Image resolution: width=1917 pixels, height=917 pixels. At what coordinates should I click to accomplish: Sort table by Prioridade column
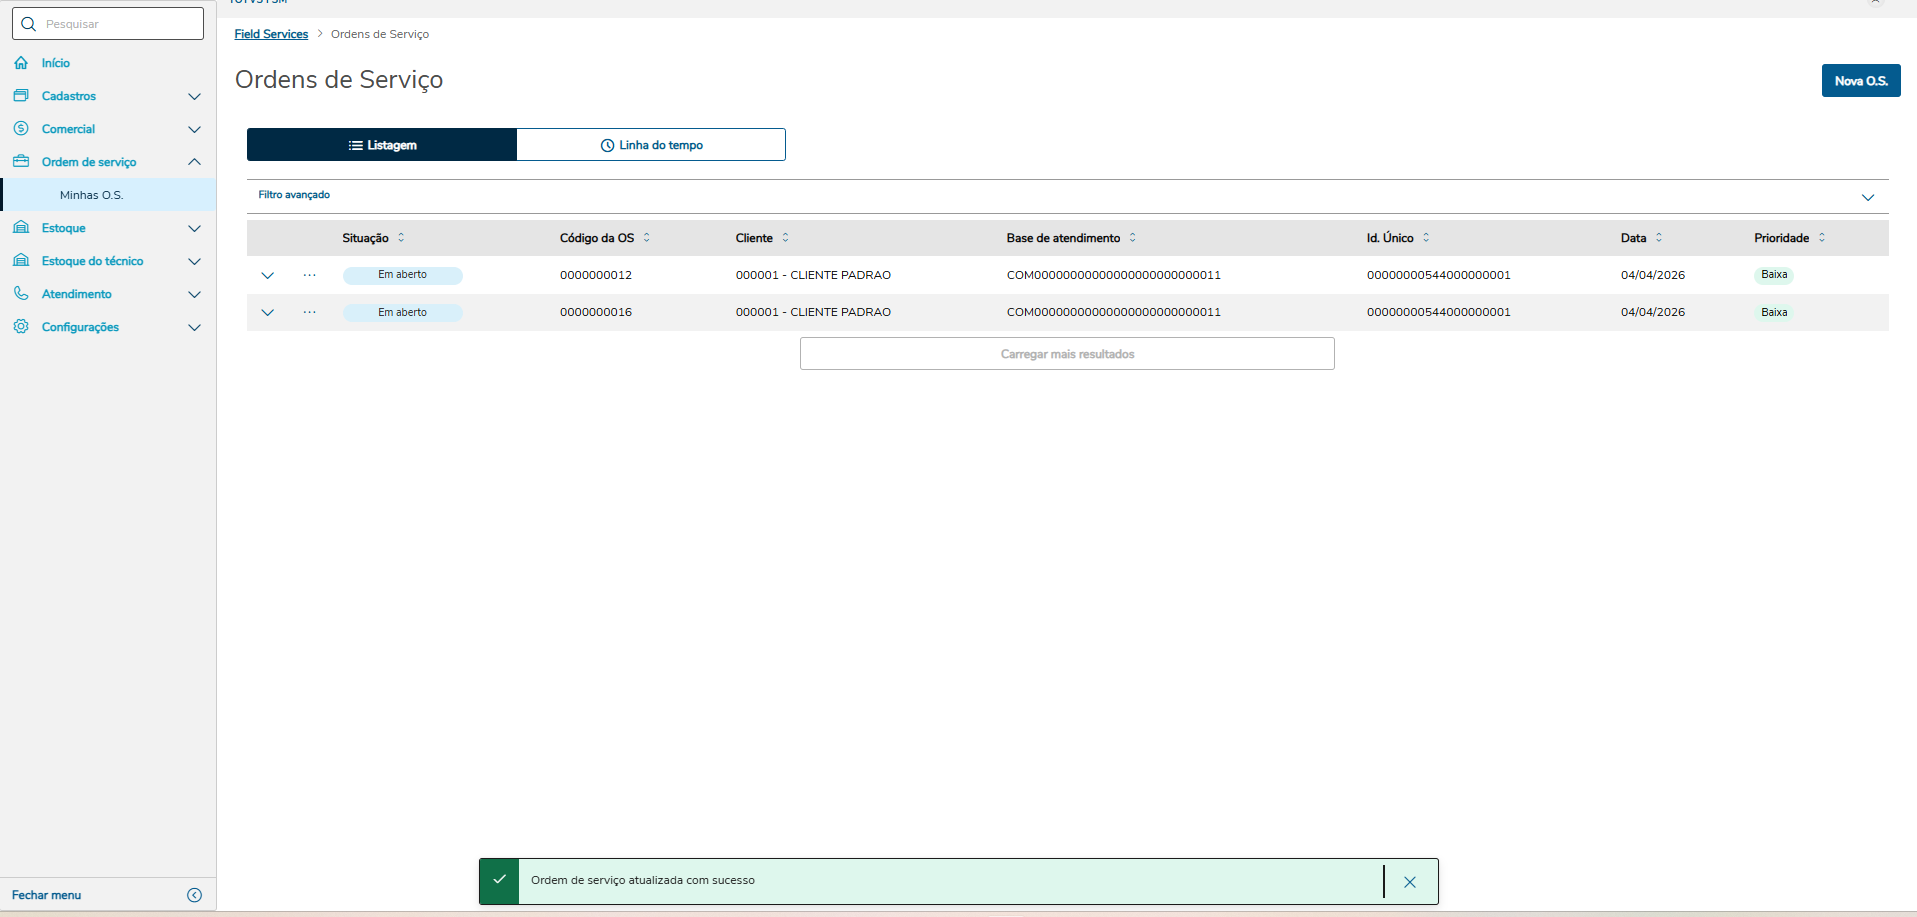(x=1822, y=238)
